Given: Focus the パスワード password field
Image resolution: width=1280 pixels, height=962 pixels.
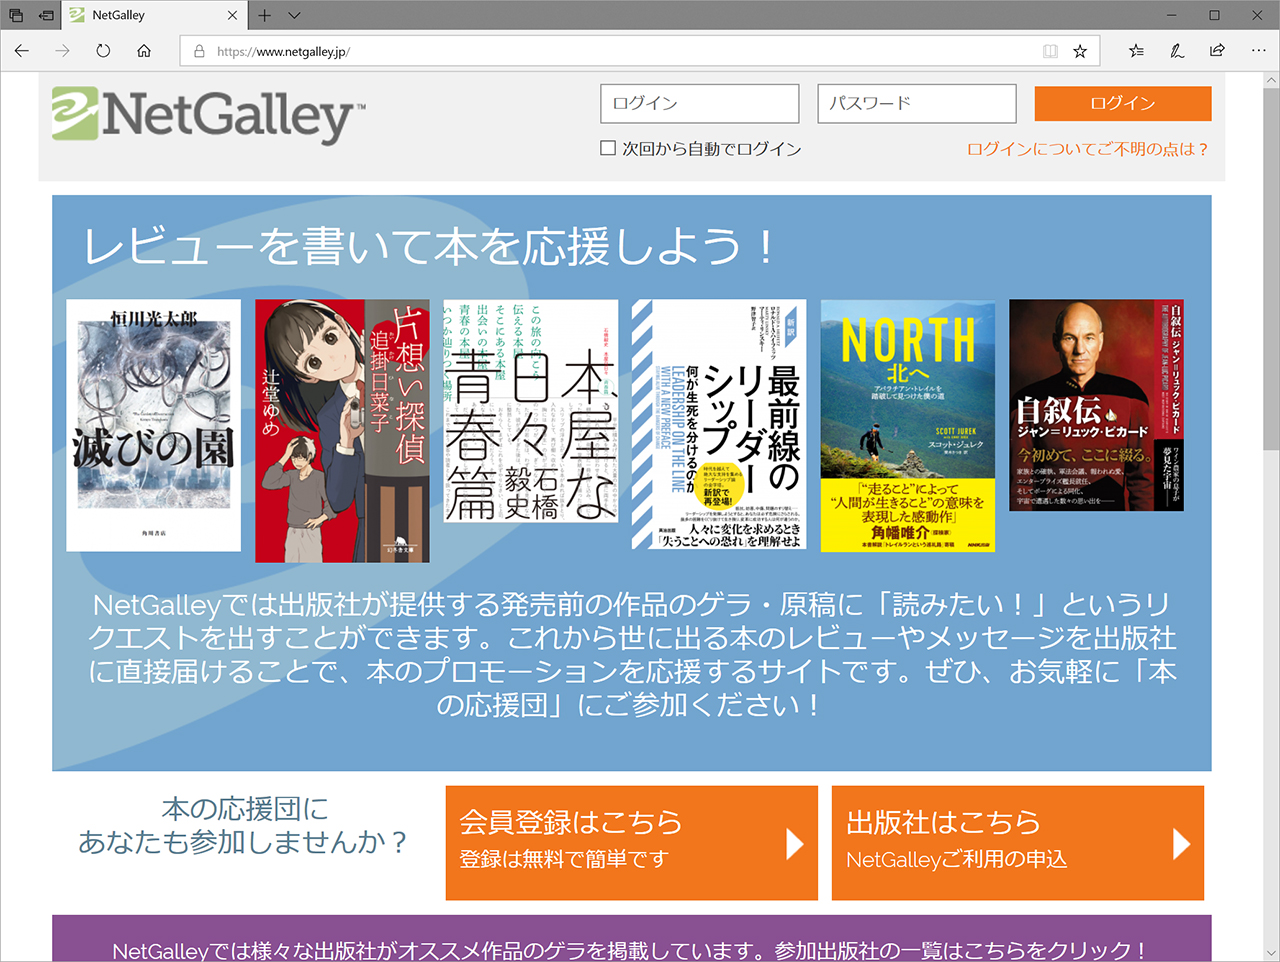Looking at the screenshot, I should [917, 103].
